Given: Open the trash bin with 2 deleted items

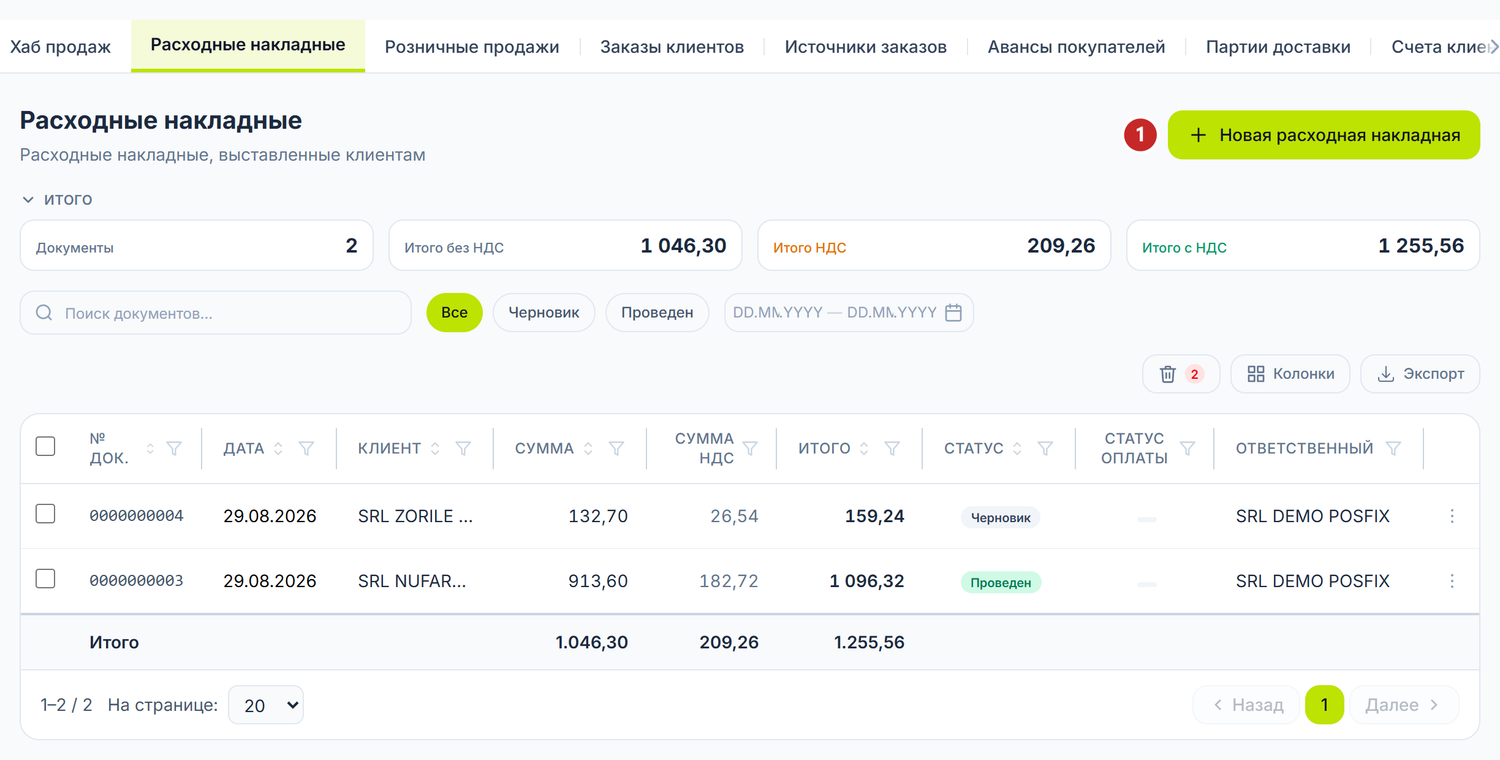Looking at the screenshot, I should click(1181, 374).
